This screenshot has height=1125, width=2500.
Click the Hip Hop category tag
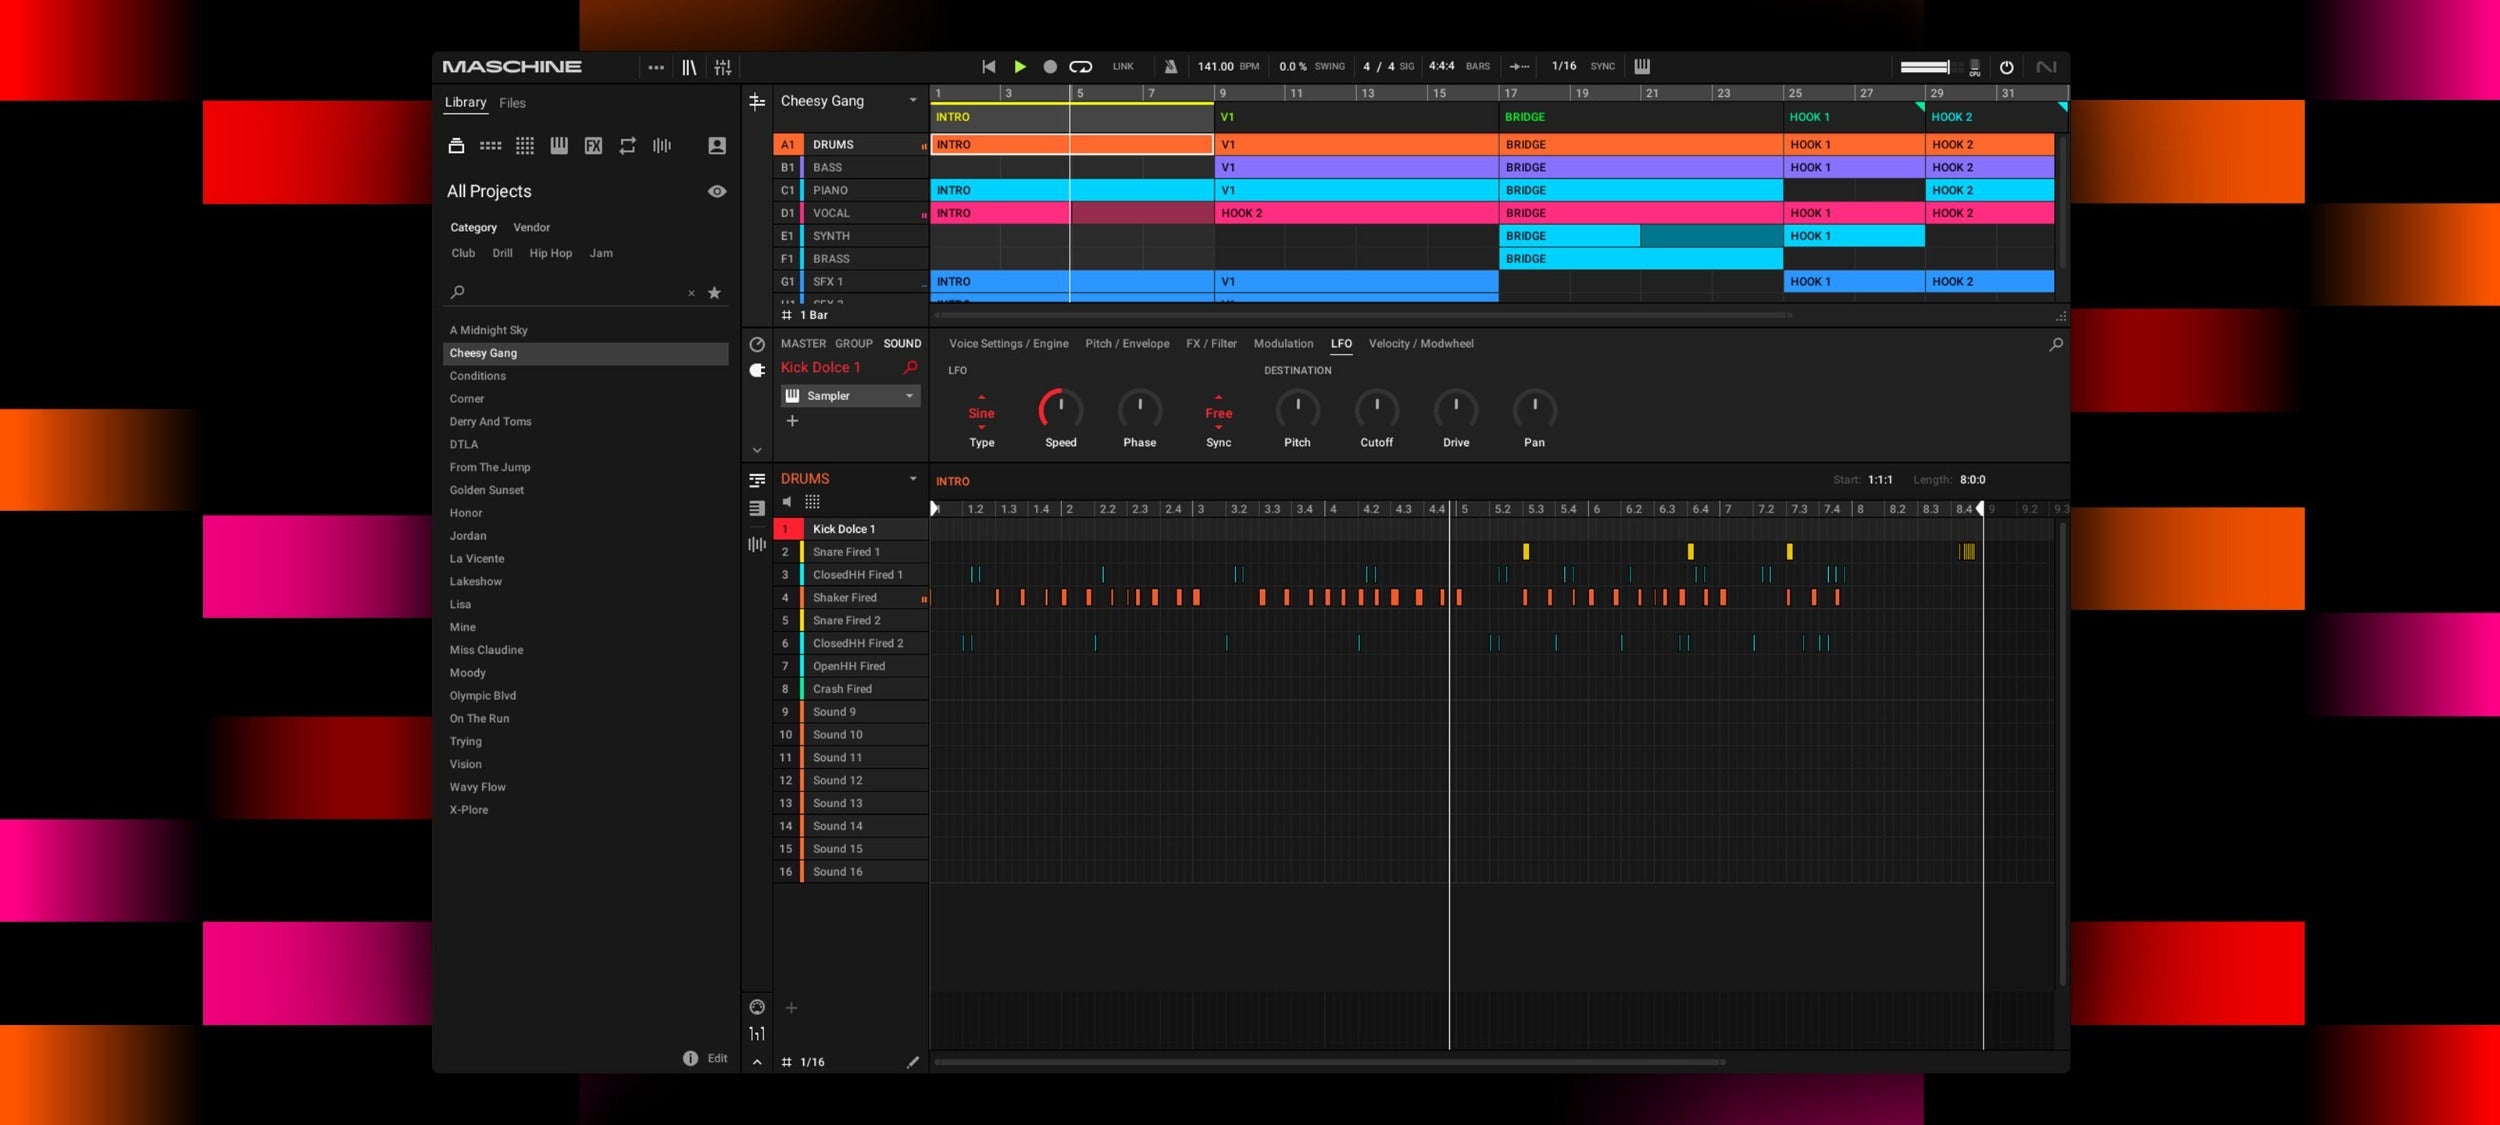pyautogui.click(x=550, y=254)
